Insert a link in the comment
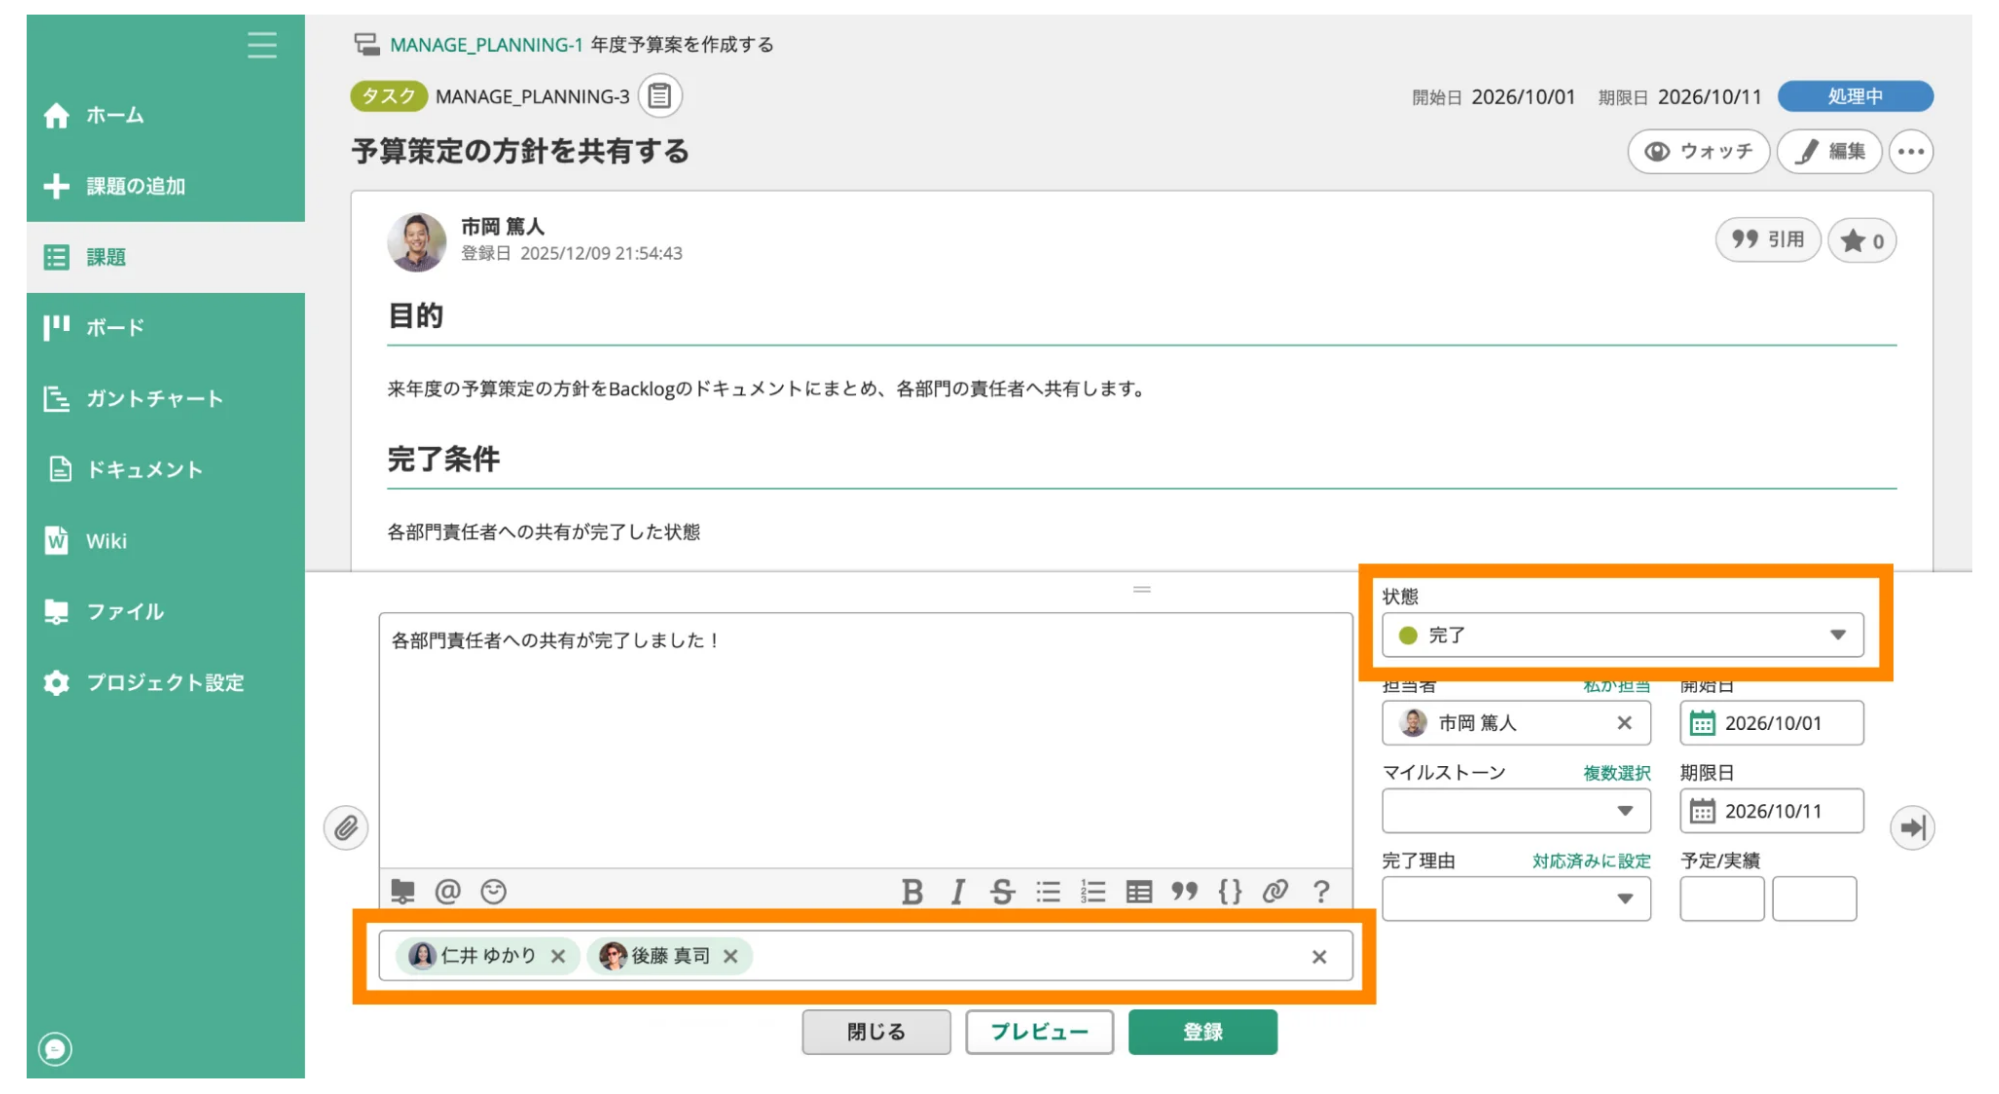 click(x=1275, y=891)
